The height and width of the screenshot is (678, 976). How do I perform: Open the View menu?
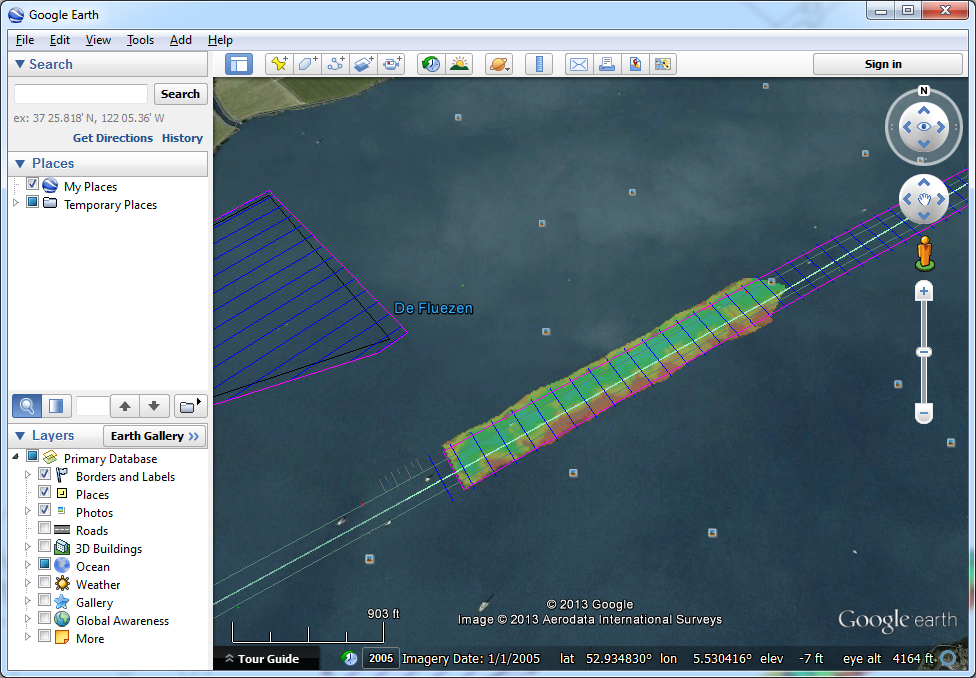coord(98,40)
